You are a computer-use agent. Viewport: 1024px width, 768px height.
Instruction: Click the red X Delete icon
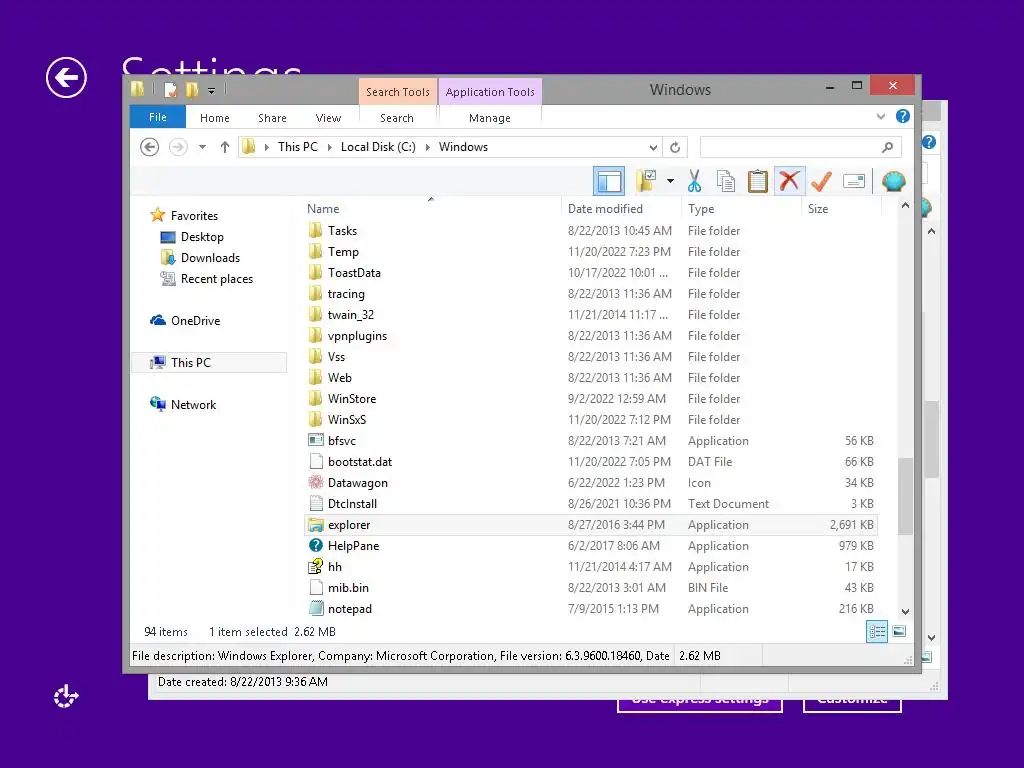790,181
